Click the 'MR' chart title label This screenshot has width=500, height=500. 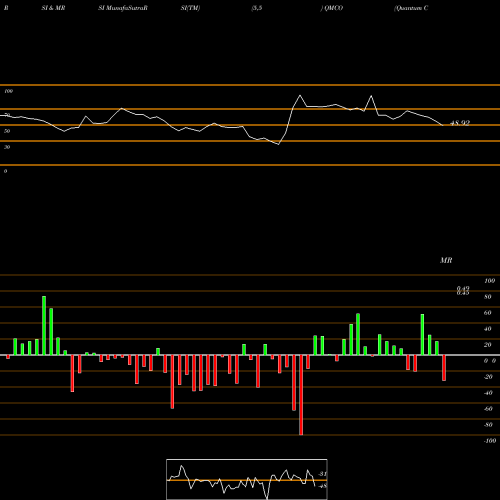tap(446, 260)
